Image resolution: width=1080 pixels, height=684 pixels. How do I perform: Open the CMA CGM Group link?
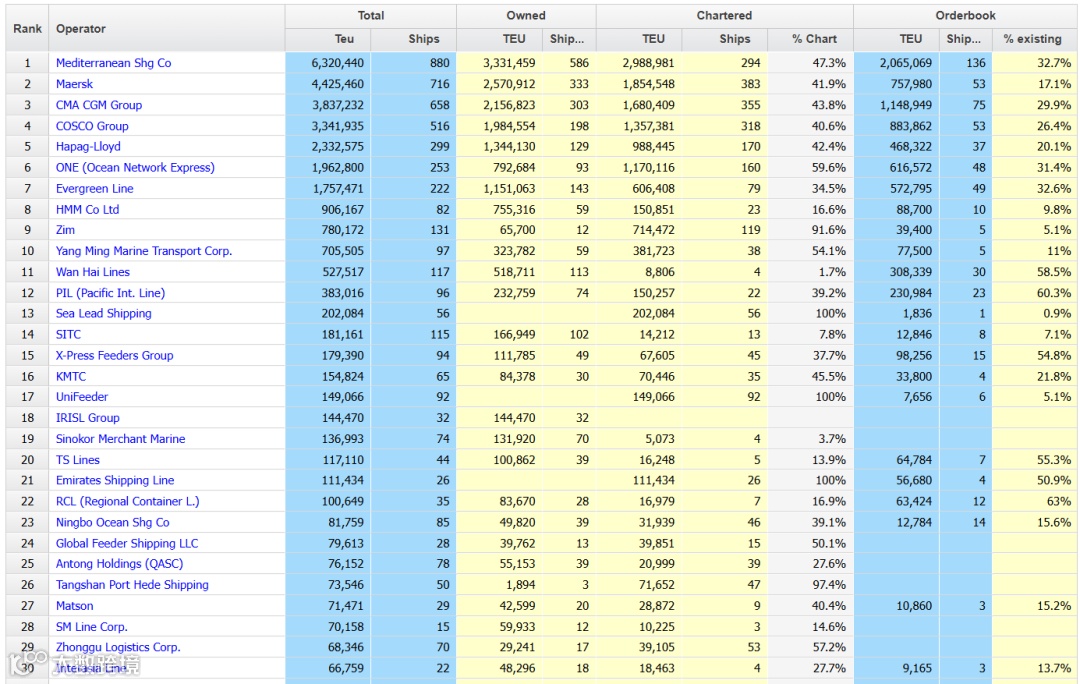pos(99,105)
